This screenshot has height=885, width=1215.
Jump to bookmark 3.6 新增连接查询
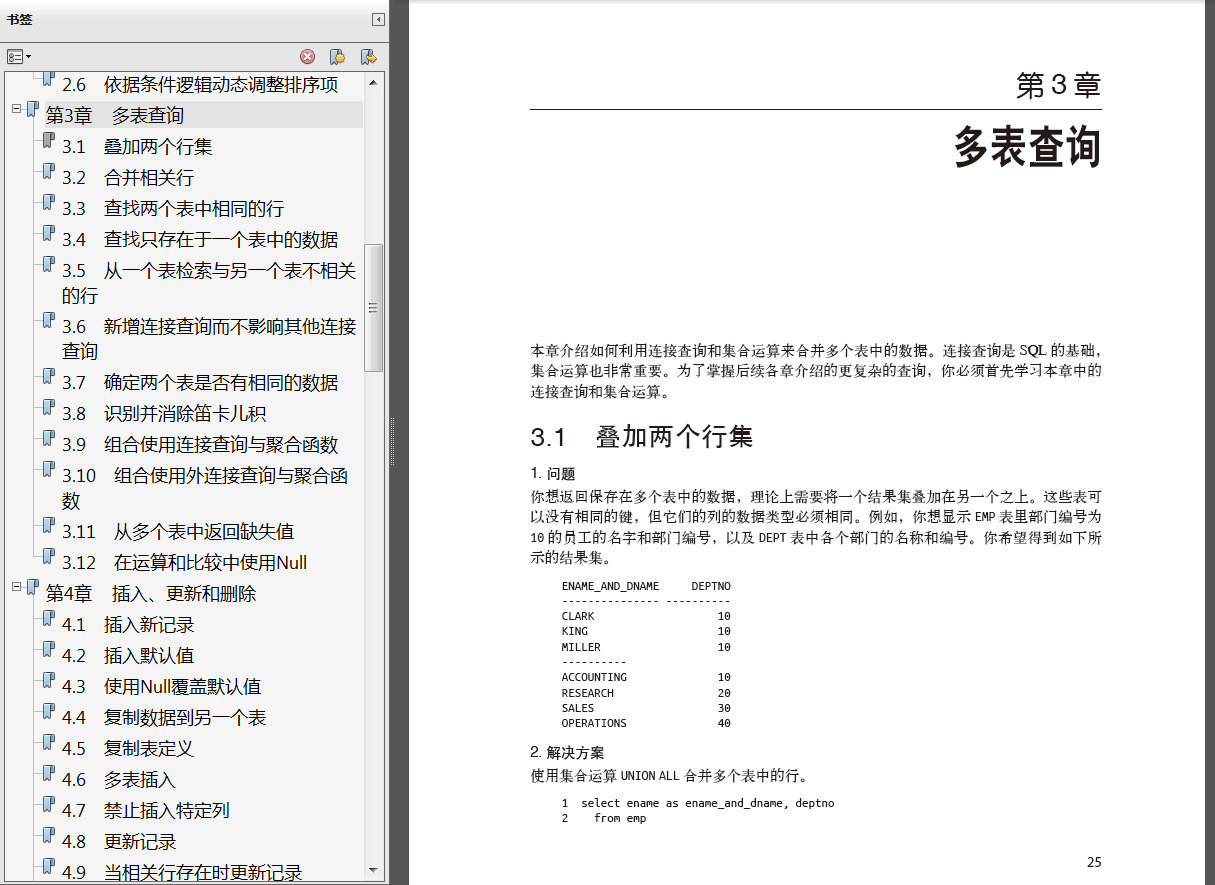(x=209, y=339)
